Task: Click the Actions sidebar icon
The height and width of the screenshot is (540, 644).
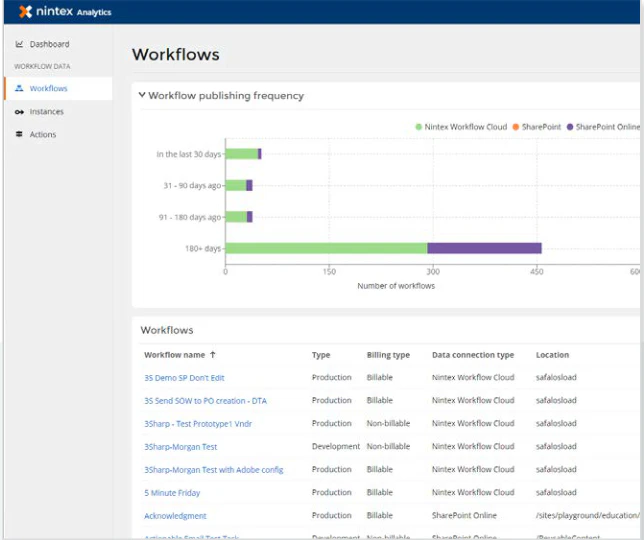Action: click(x=19, y=134)
